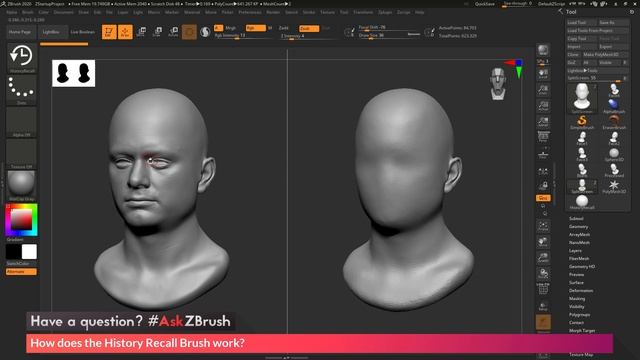This screenshot has width=640, height=360.
Task: Open the MatCap Gray material picker
Action: pos(21,186)
